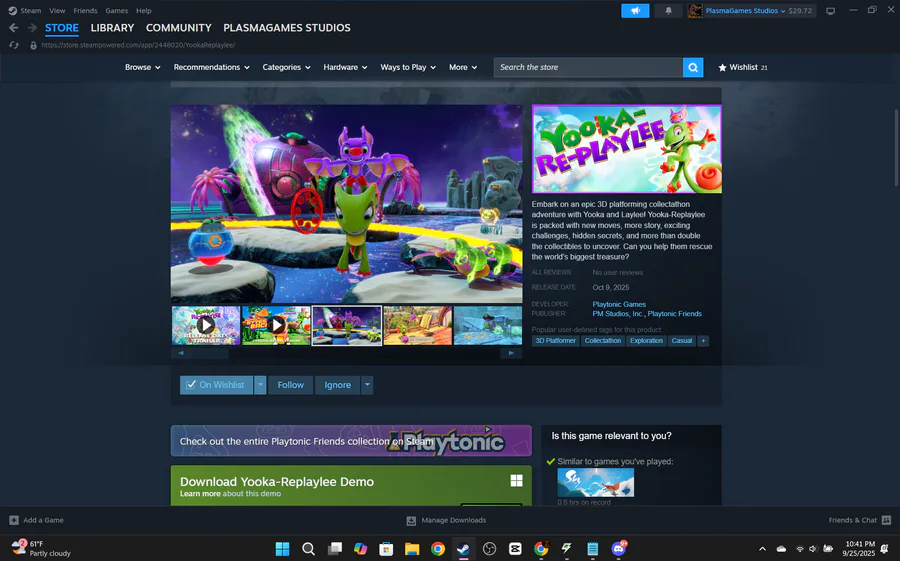Open the PLASMAGAMES STUDIOS tab
This screenshot has height=561, width=900.
[x=286, y=28]
